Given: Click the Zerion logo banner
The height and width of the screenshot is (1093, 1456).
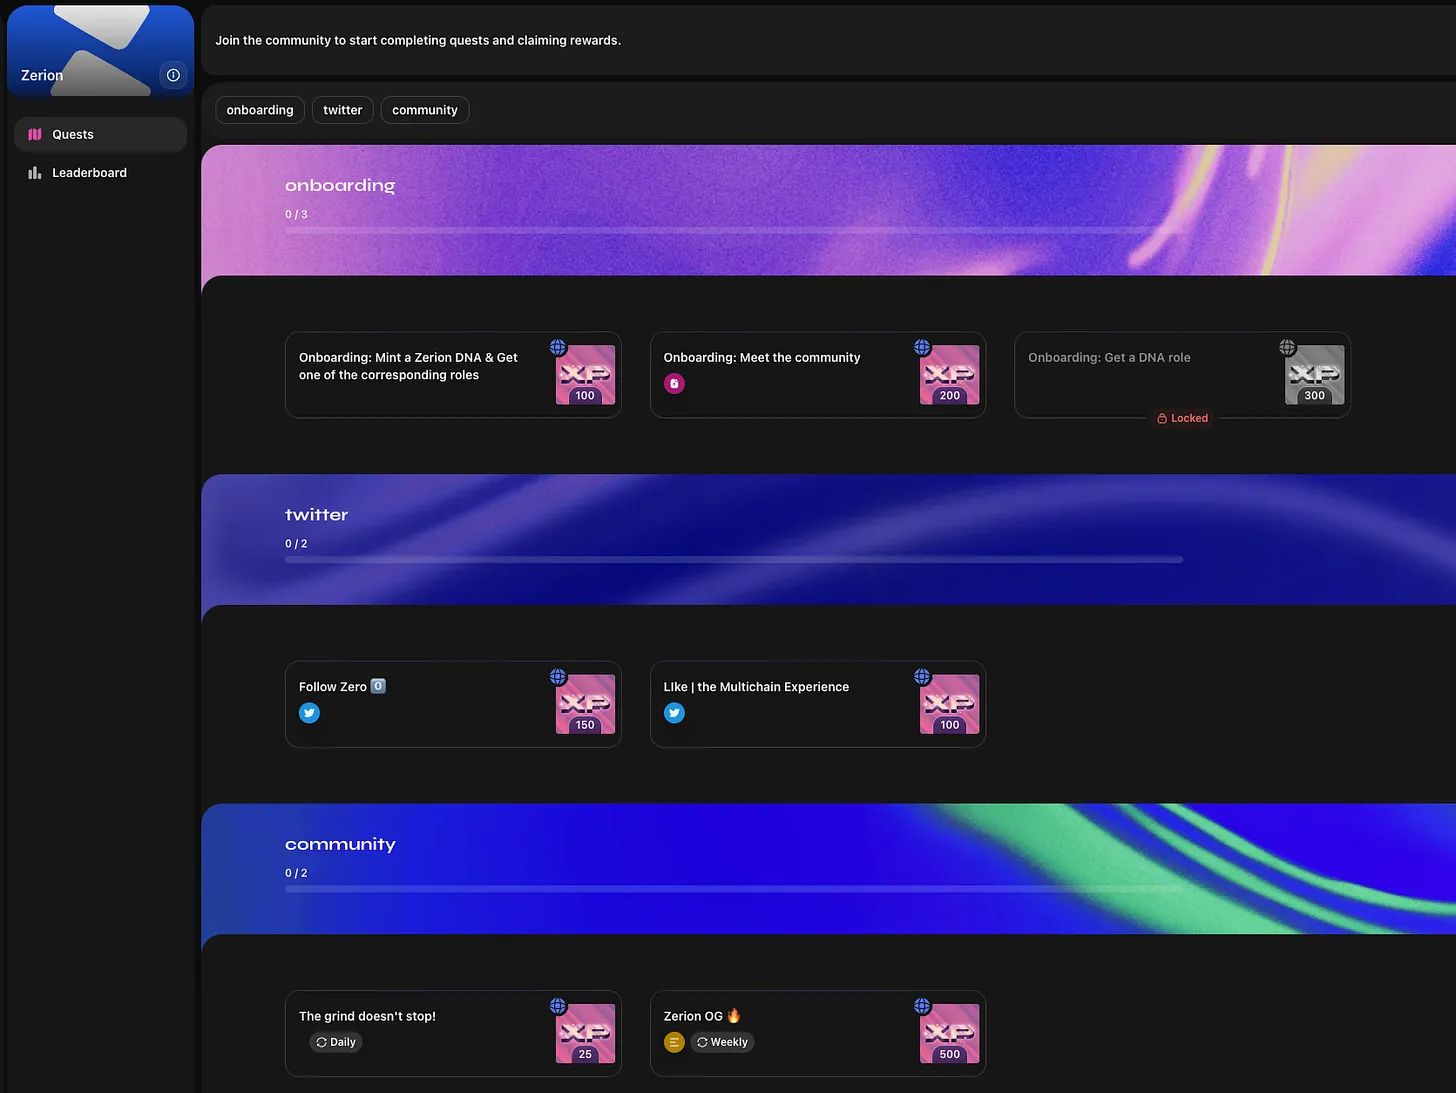Looking at the screenshot, I should tap(100, 51).
